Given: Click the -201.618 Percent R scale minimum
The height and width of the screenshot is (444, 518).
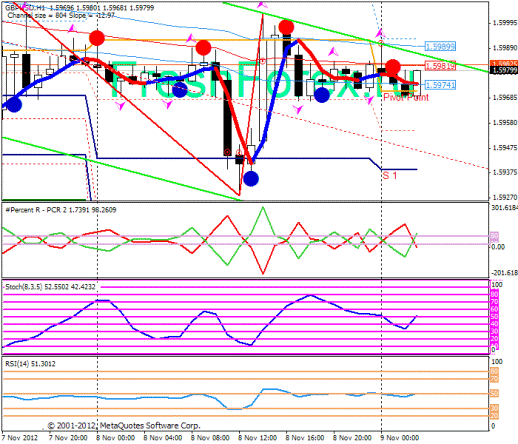Looking at the screenshot, I should tap(505, 273).
